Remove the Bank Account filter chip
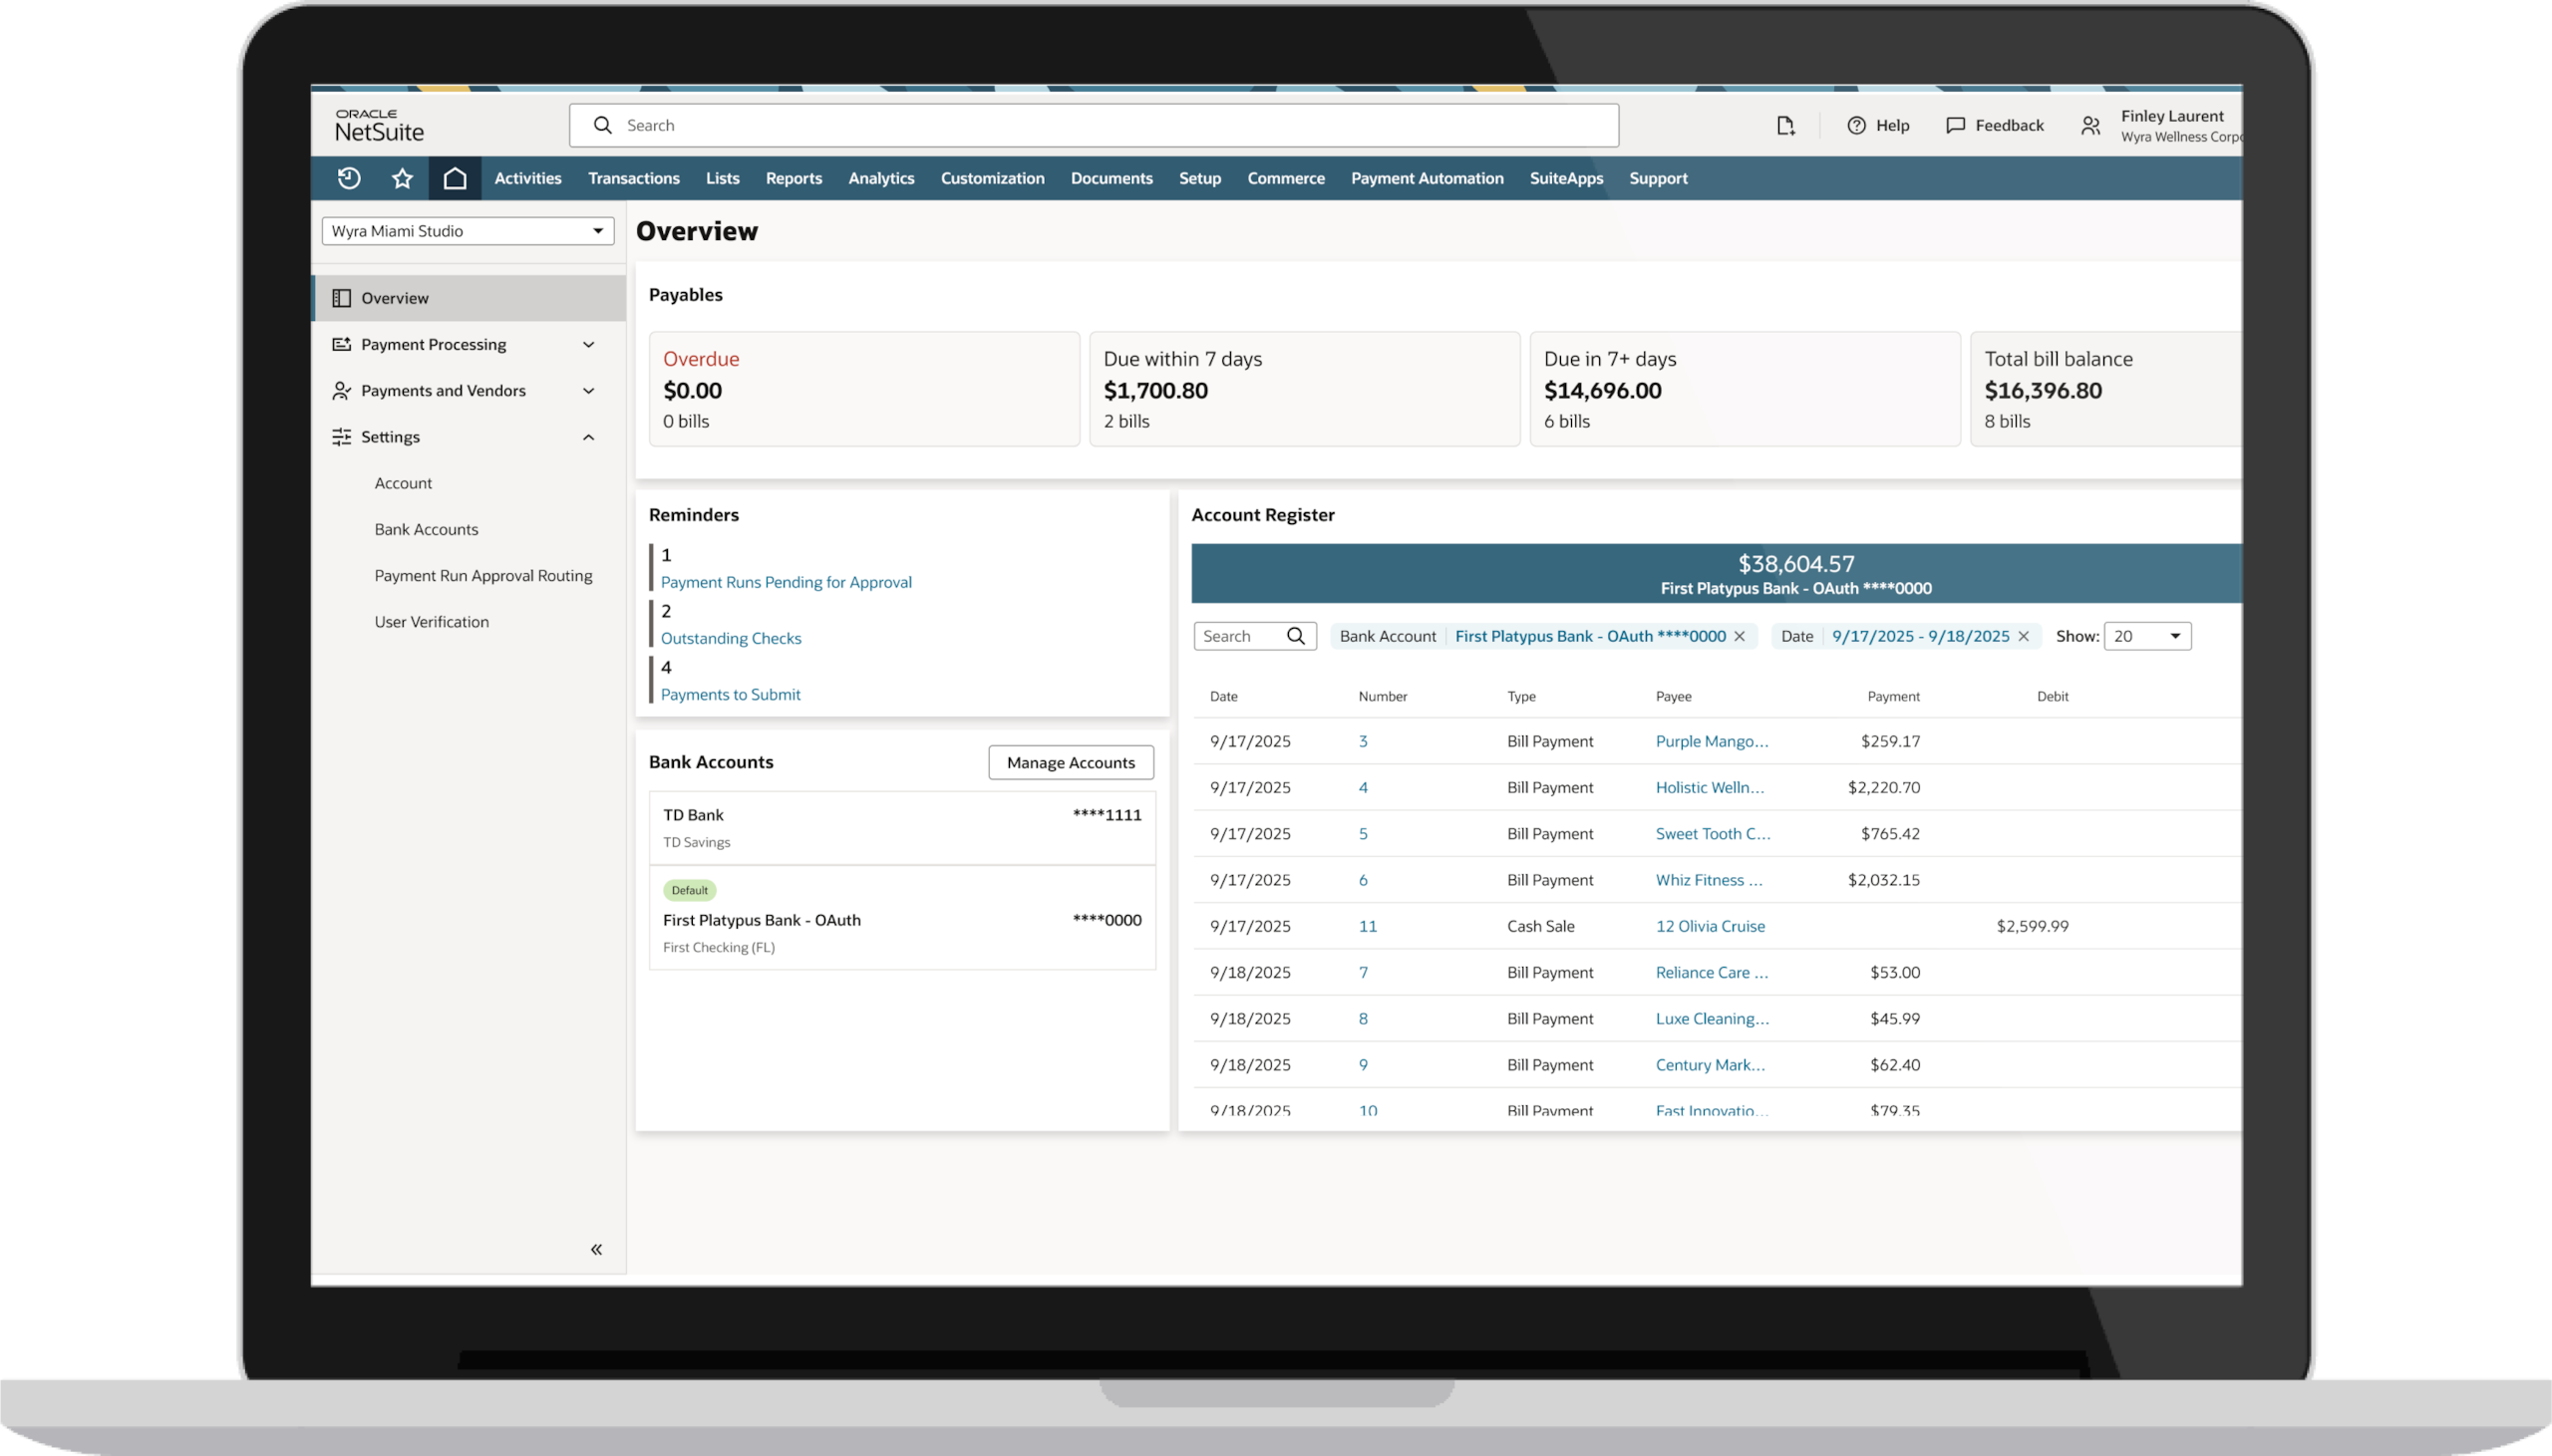2552x1456 pixels. 1739,636
